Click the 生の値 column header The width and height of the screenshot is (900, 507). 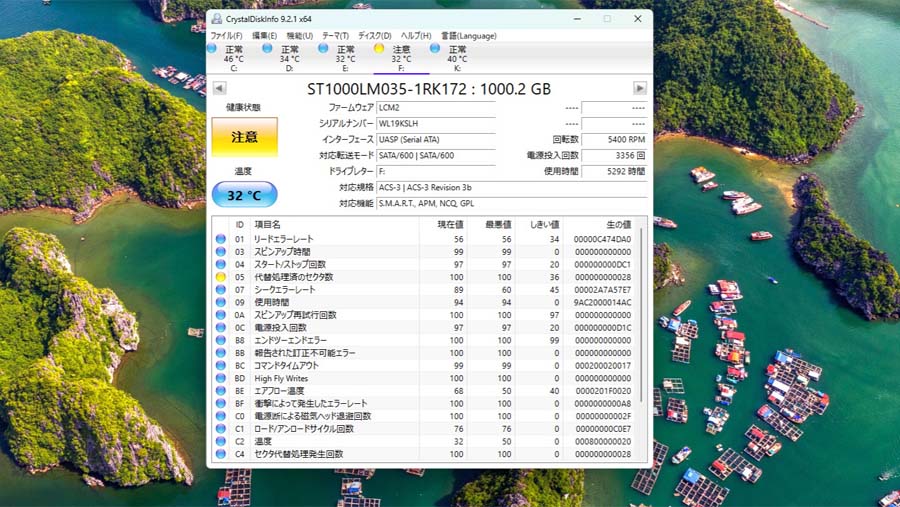click(599, 225)
